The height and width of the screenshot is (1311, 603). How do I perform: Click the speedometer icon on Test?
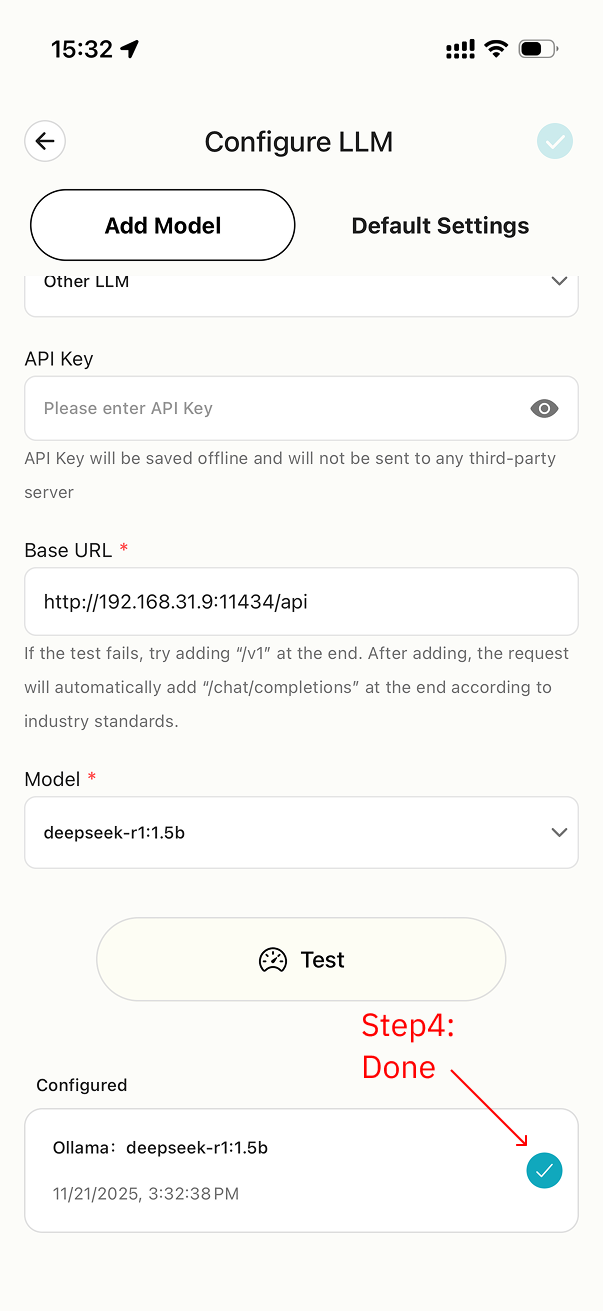click(273, 960)
